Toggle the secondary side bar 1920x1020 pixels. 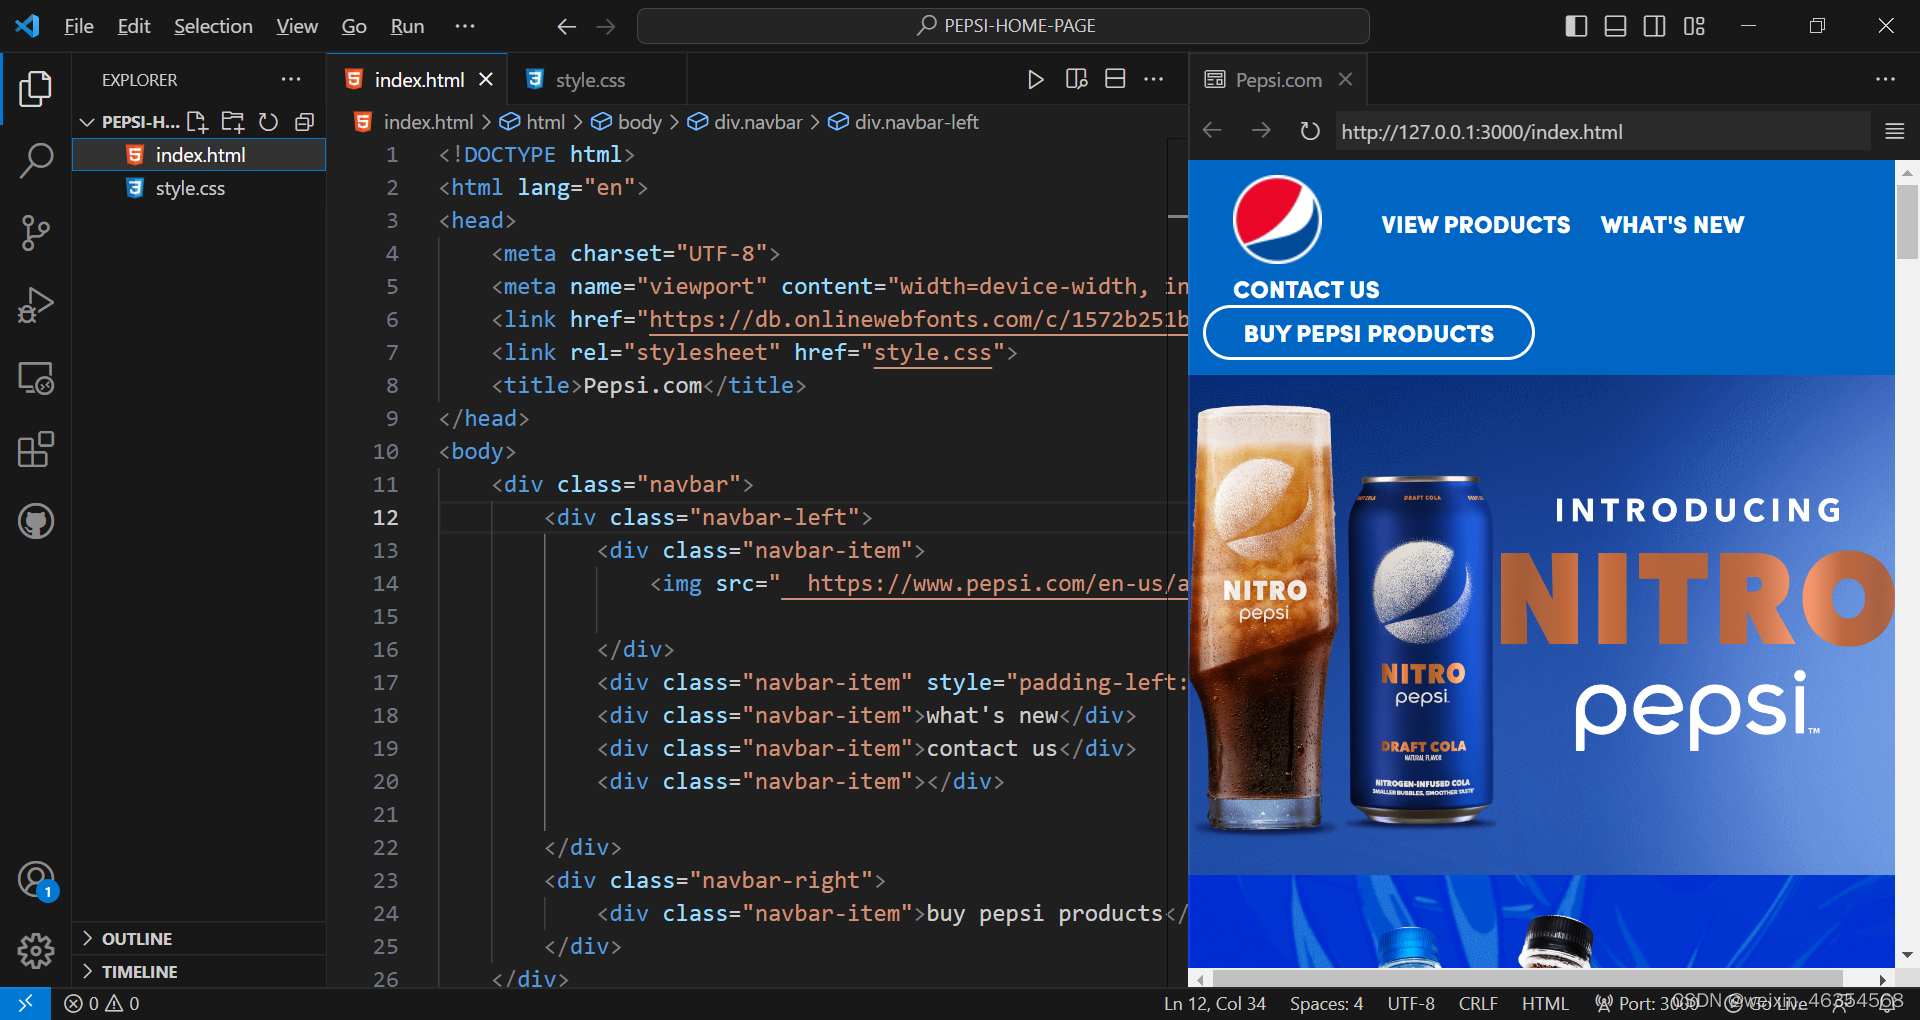tap(1655, 26)
